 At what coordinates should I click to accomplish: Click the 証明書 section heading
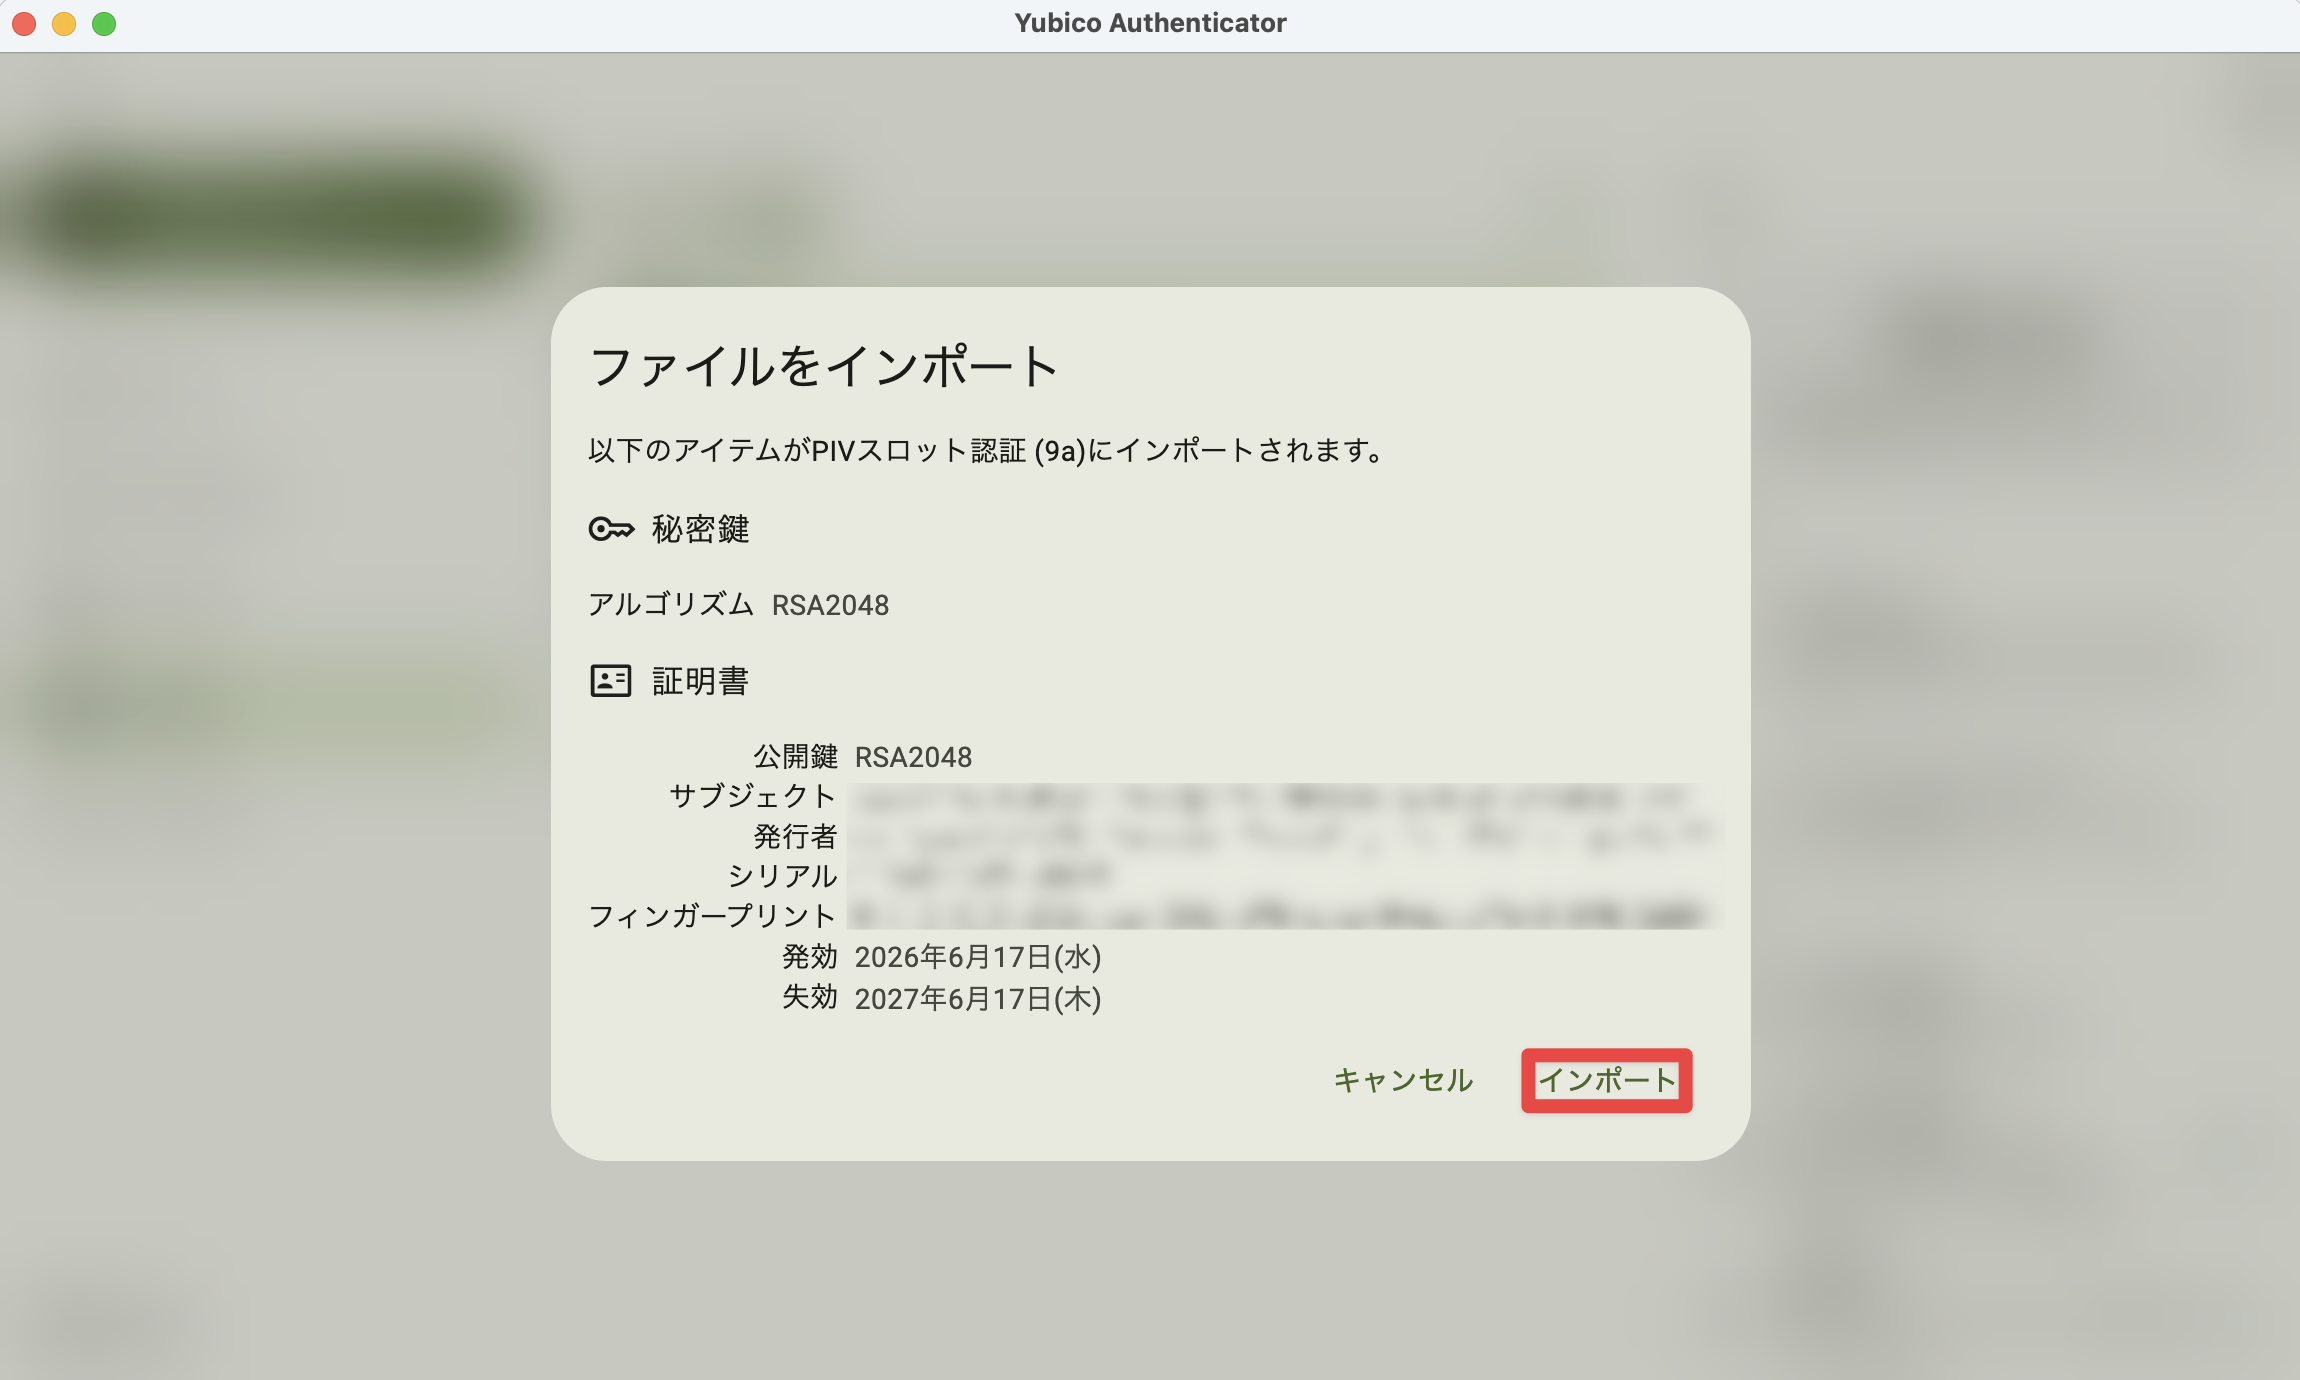700,681
